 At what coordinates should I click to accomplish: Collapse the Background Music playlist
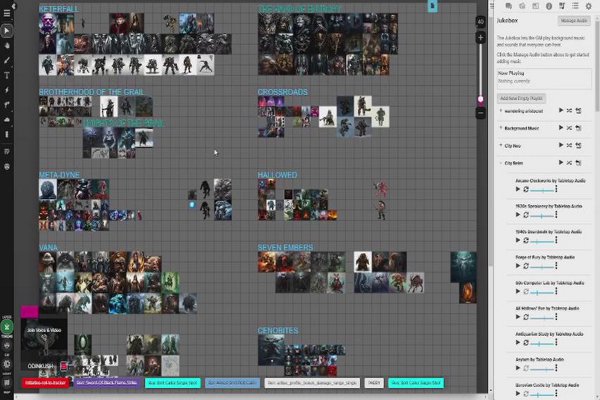click(501, 128)
